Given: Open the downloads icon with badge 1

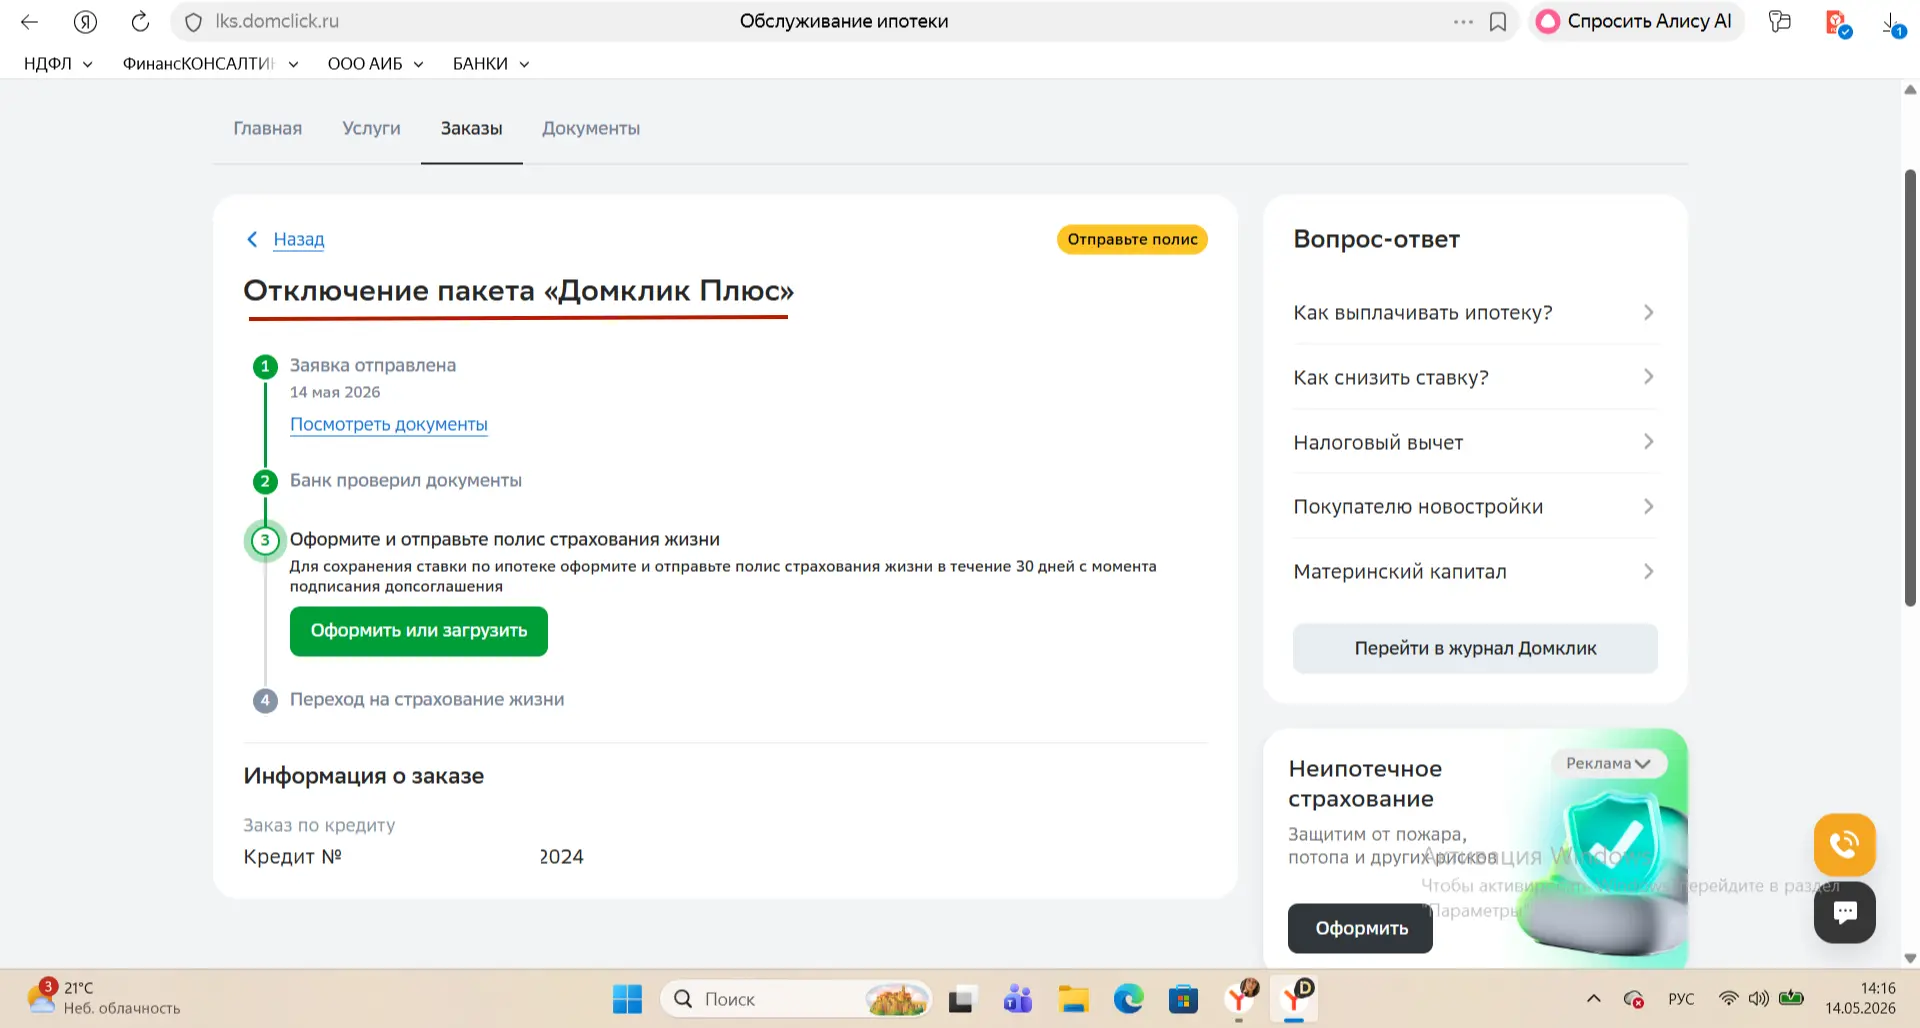Looking at the screenshot, I should 1893,23.
